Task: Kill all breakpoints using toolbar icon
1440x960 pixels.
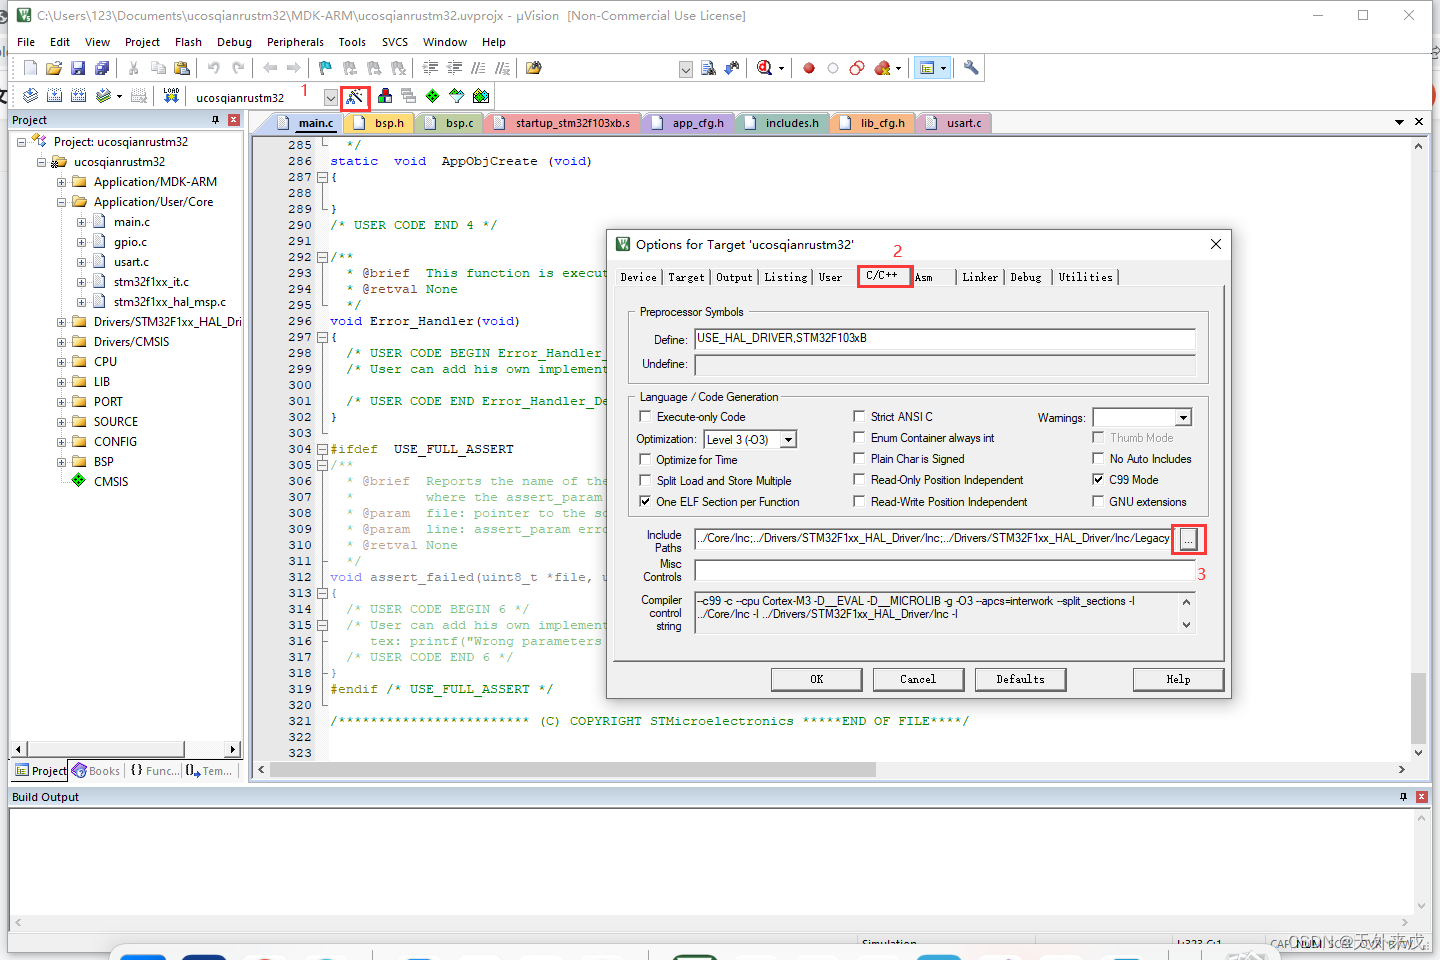Action: (x=881, y=67)
